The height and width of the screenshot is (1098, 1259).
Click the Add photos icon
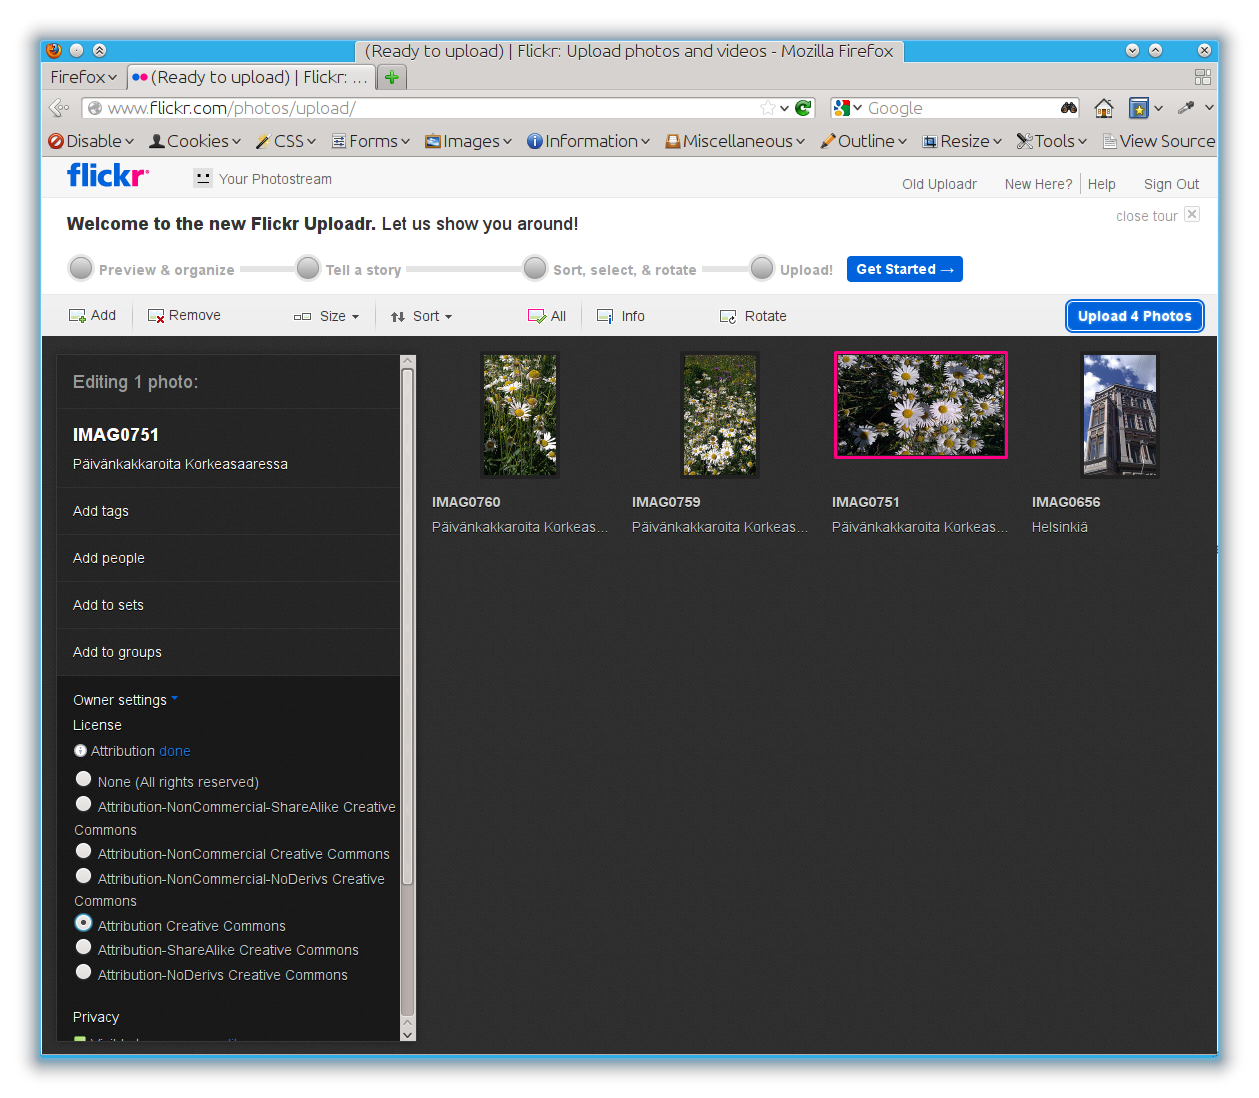click(x=77, y=316)
